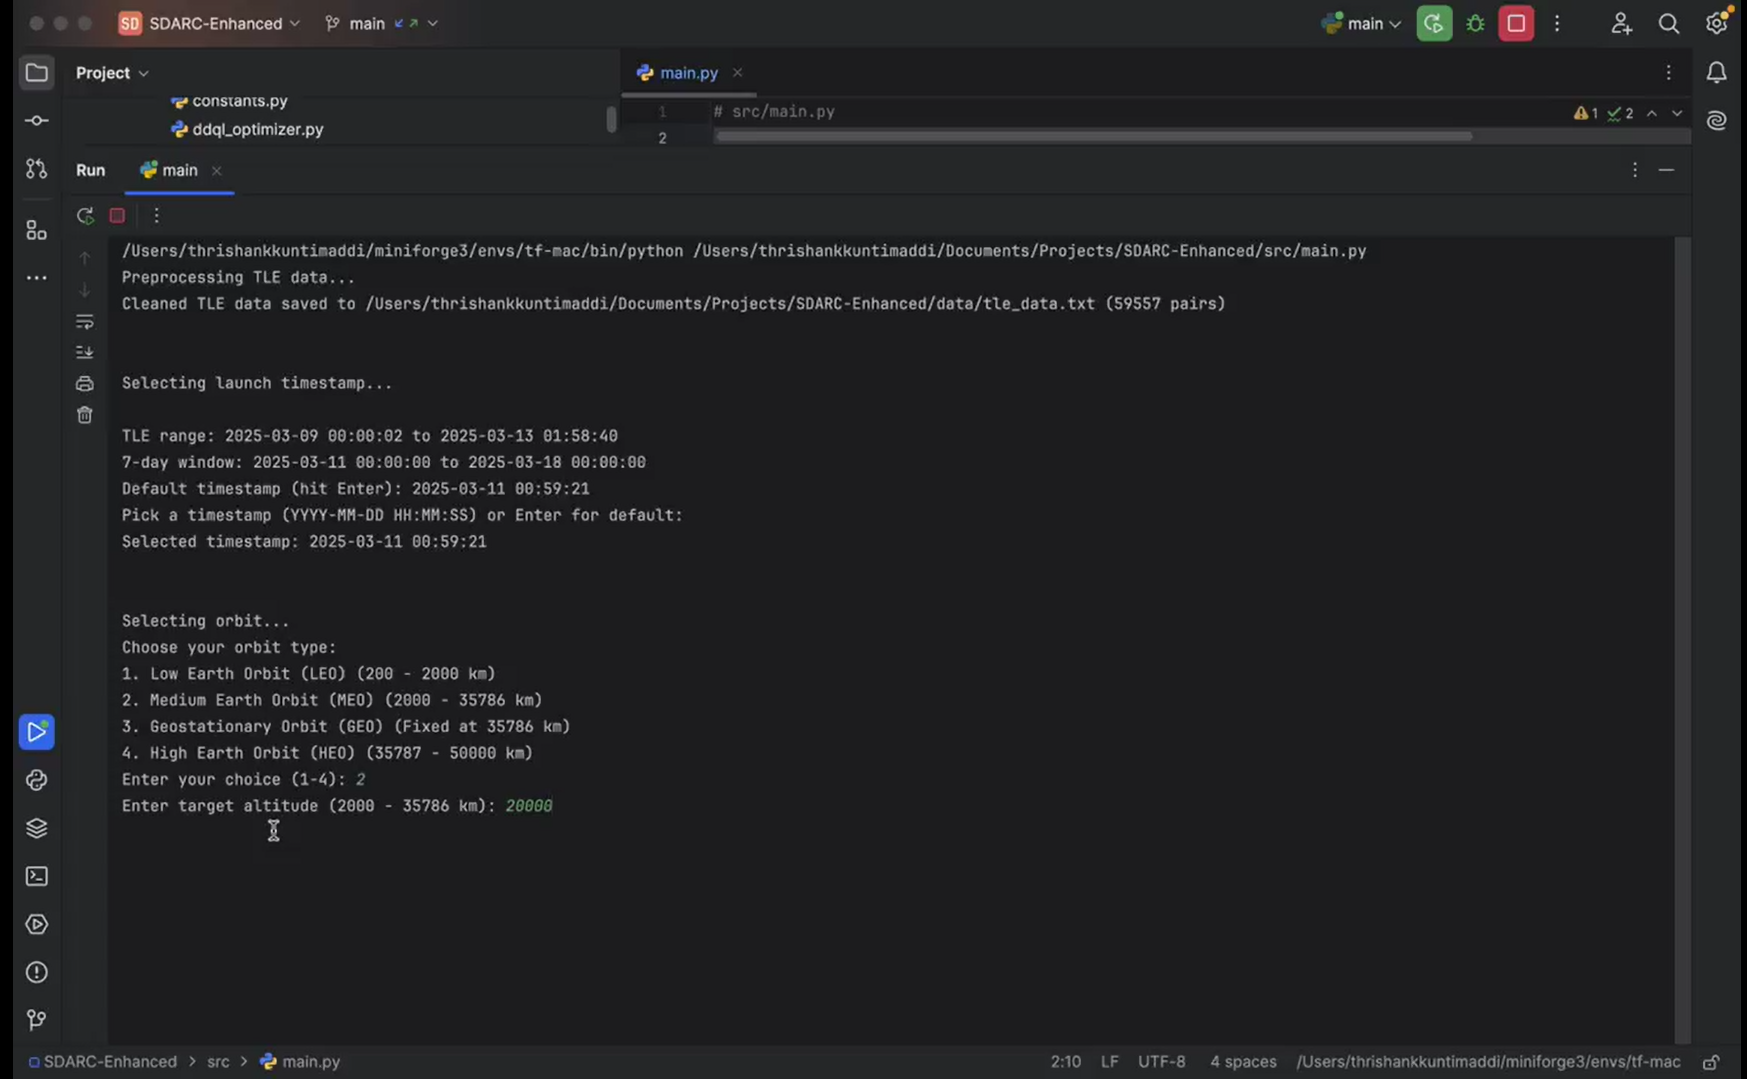Click the editor horizontal scrollbar
Viewport: 1747px width, 1079px height.
1094,137
